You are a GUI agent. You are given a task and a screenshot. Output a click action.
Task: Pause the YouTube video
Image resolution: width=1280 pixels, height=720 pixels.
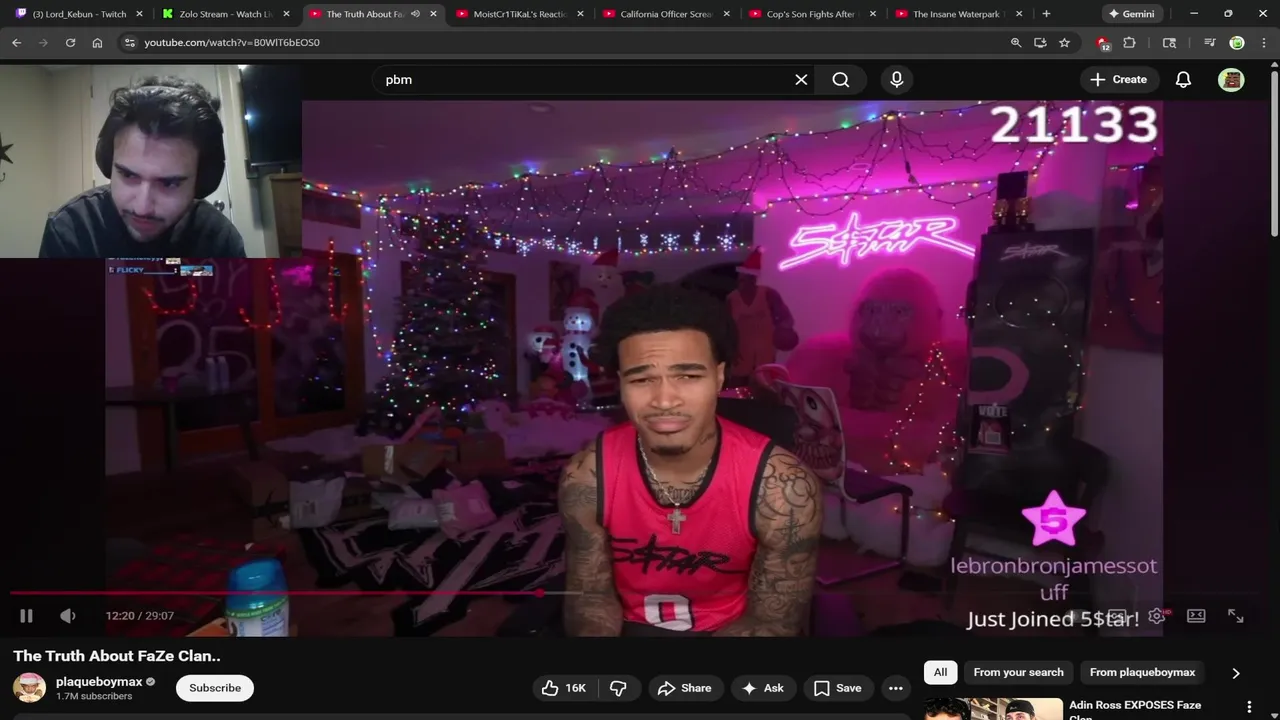pos(26,616)
